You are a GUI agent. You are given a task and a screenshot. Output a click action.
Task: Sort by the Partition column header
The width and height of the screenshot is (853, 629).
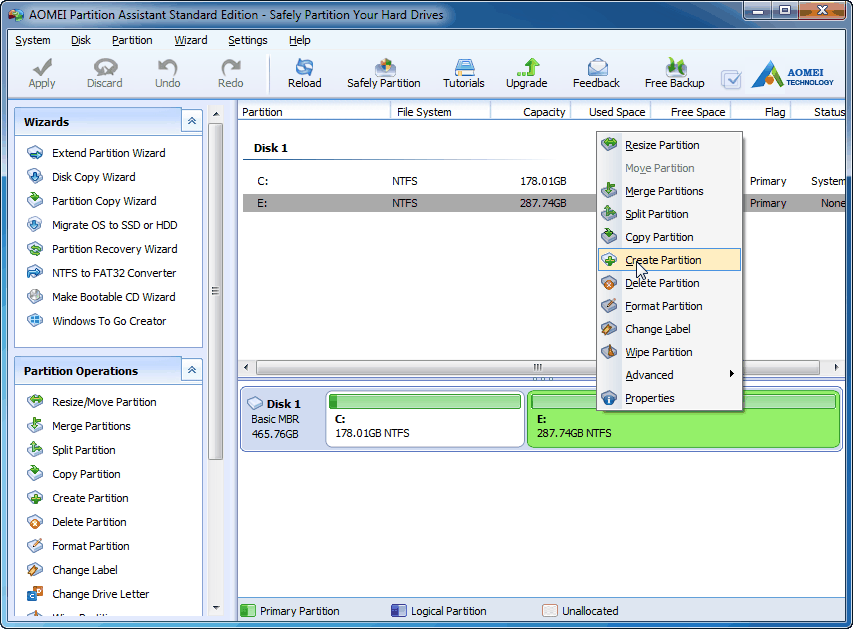click(x=314, y=112)
